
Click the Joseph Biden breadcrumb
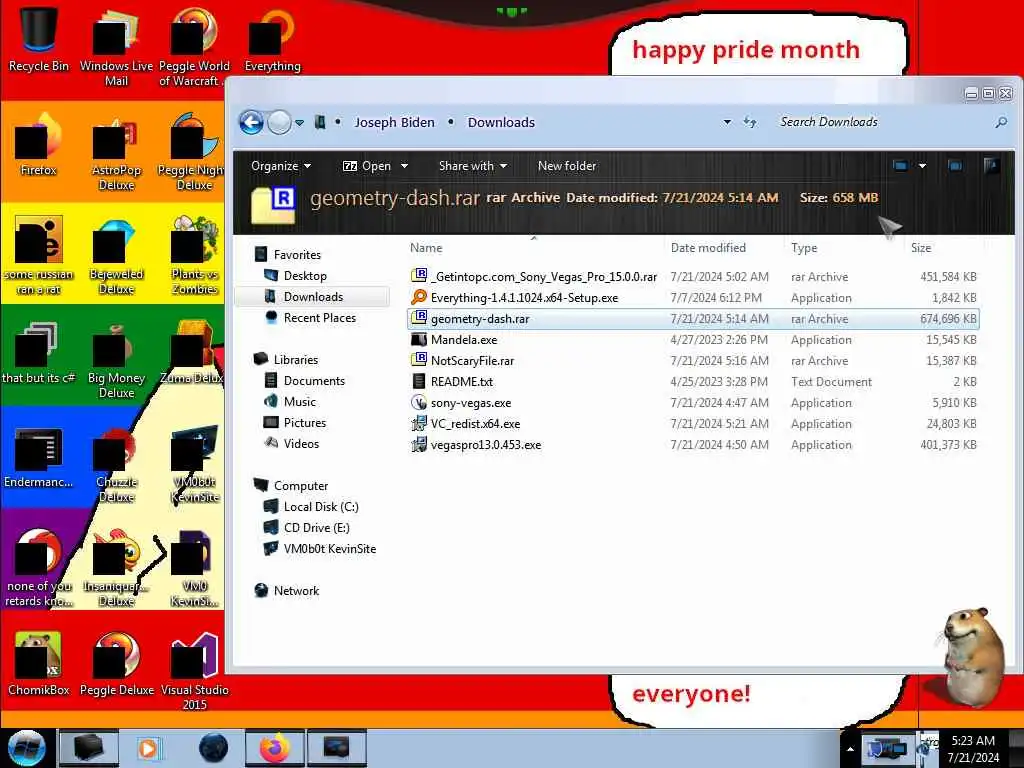click(394, 122)
